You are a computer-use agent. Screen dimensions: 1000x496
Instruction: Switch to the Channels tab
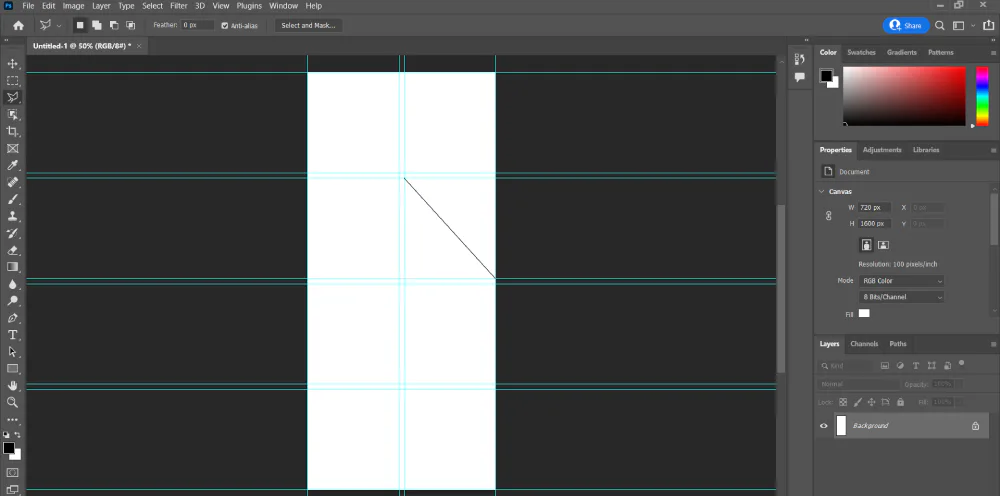click(x=864, y=344)
